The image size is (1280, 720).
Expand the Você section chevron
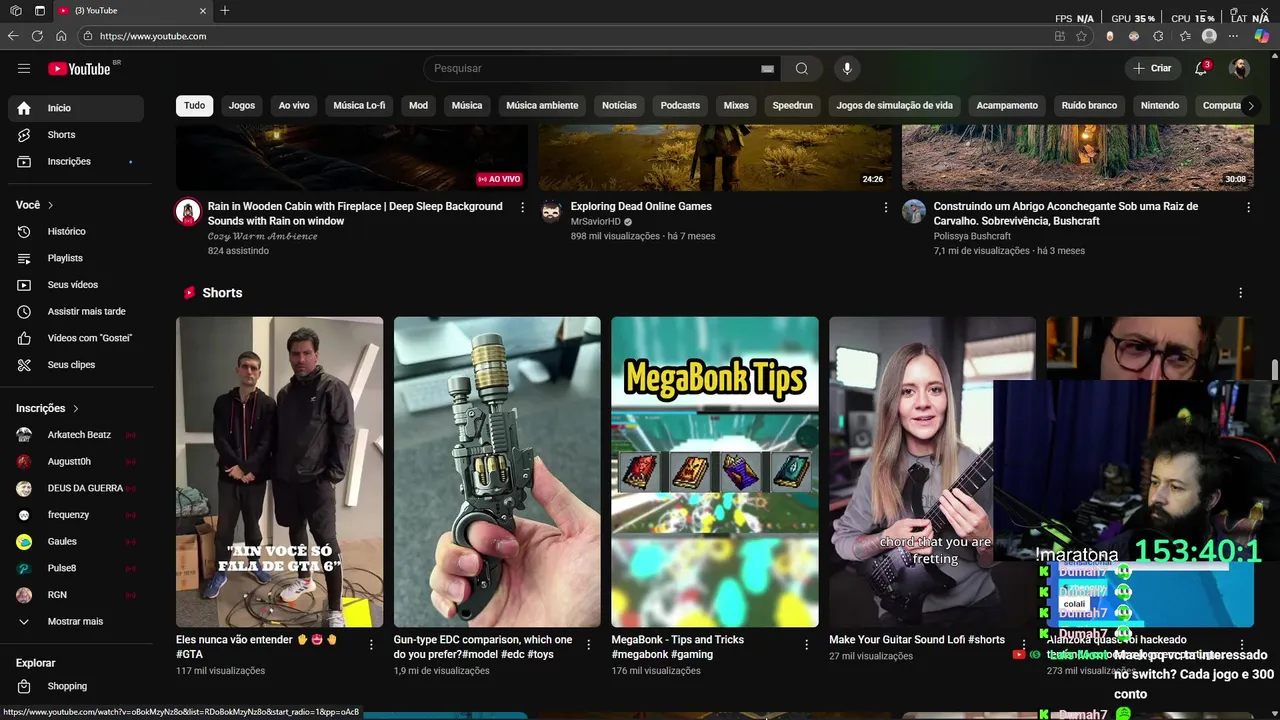coord(51,205)
